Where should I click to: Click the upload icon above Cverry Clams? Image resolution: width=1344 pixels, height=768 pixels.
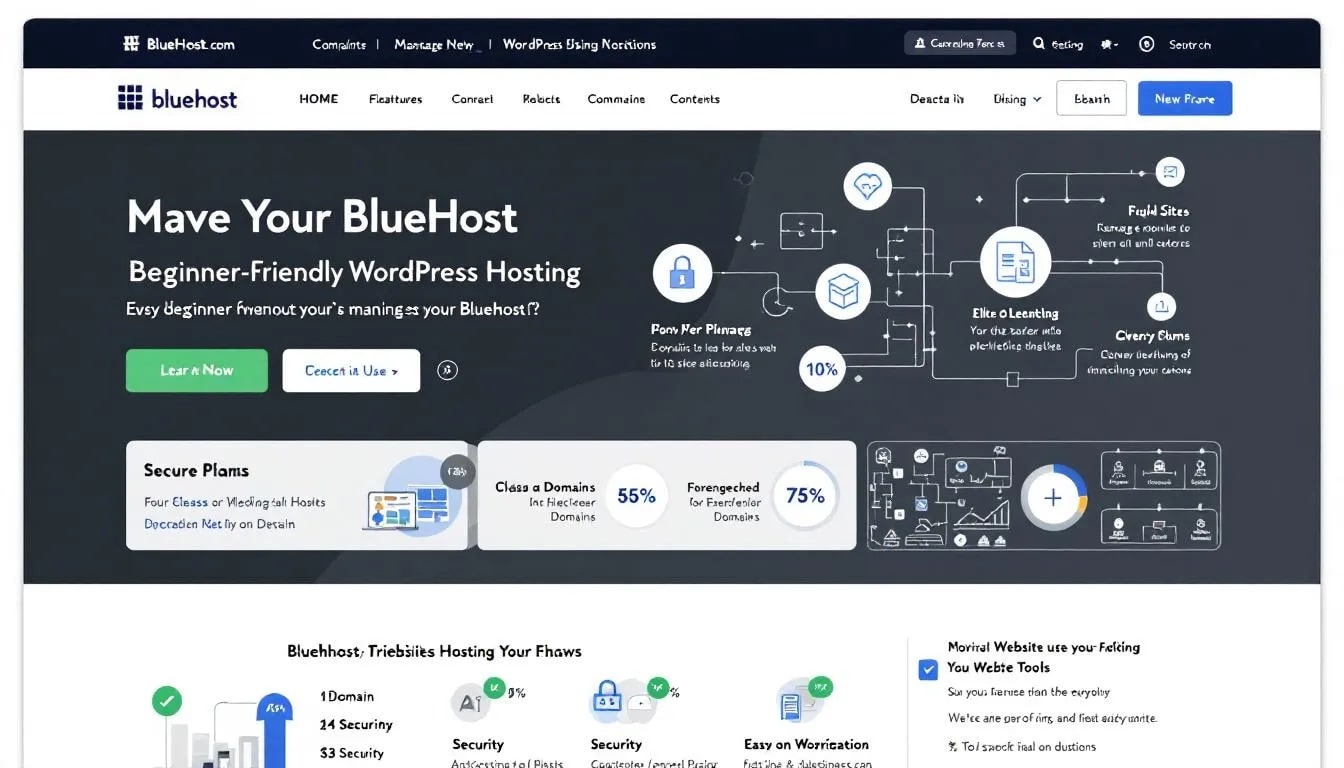[x=1161, y=306]
